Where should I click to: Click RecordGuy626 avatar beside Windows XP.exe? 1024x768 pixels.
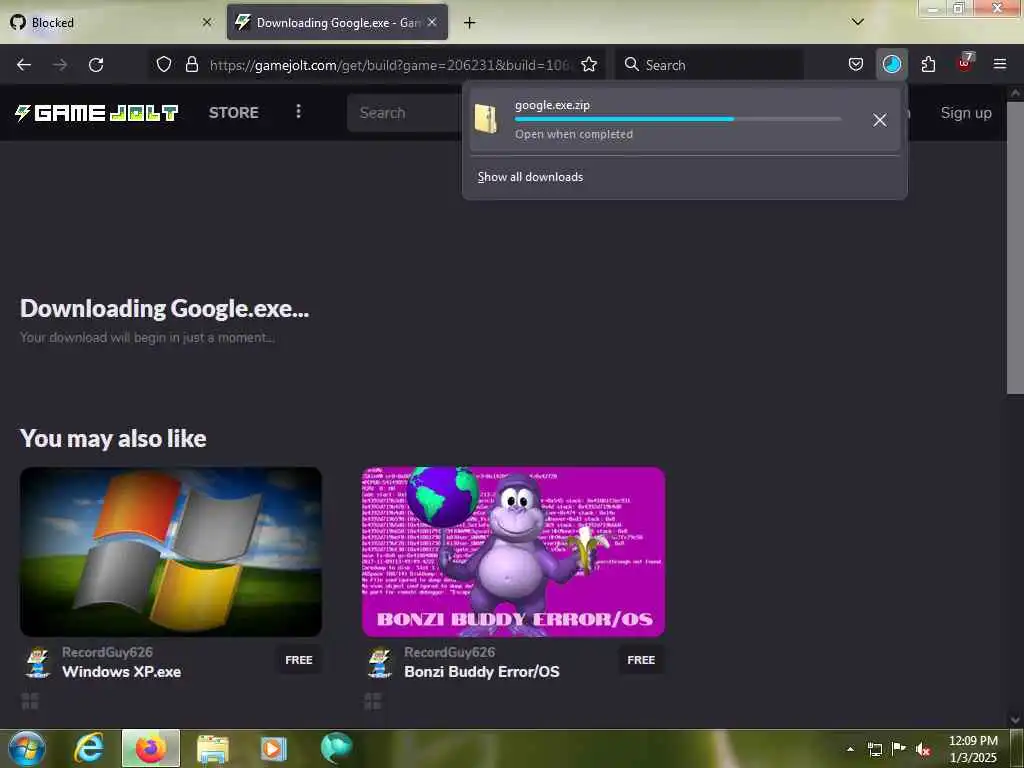(x=38, y=662)
